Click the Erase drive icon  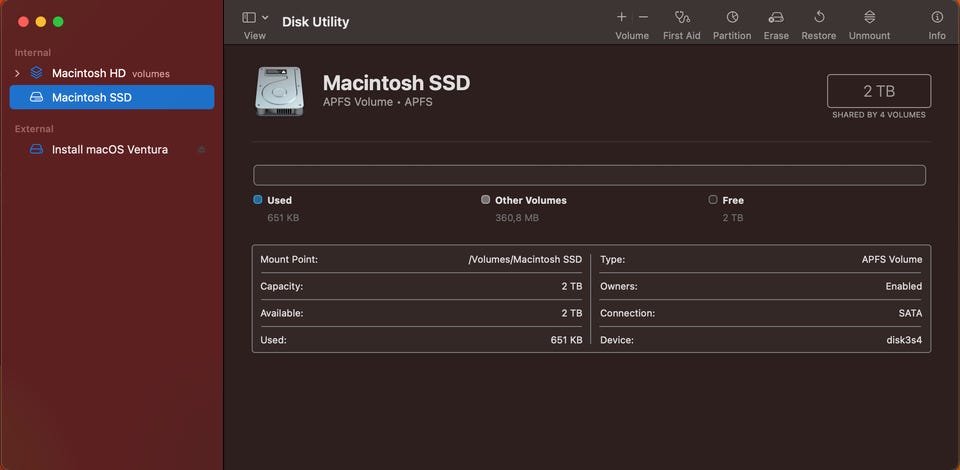[x=776, y=17]
